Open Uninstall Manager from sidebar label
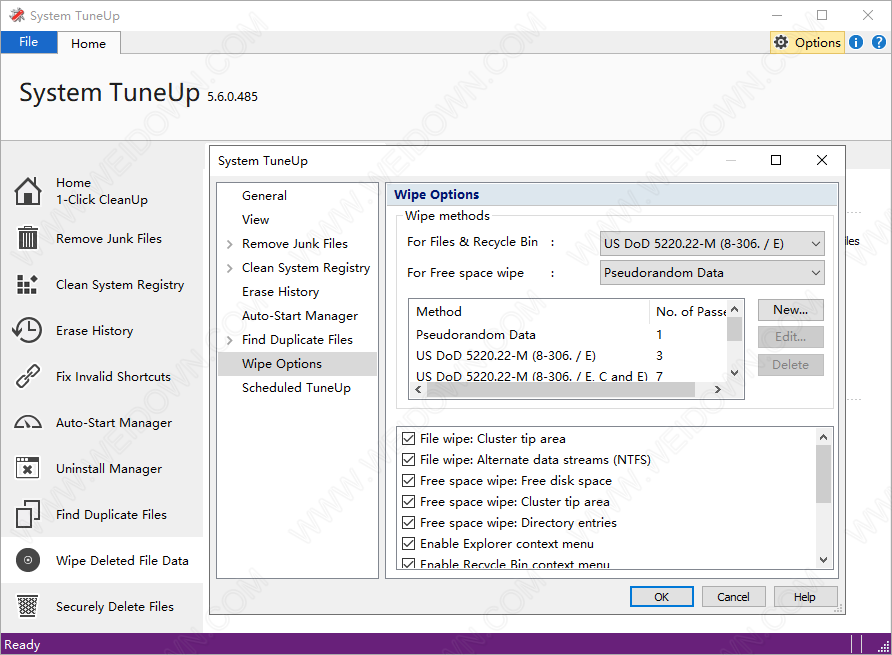Viewport: 892px width, 655px height. point(109,469)
